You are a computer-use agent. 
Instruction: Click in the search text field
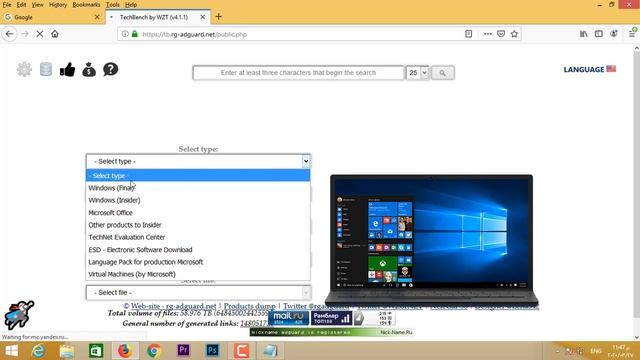[x=298, y=73]
